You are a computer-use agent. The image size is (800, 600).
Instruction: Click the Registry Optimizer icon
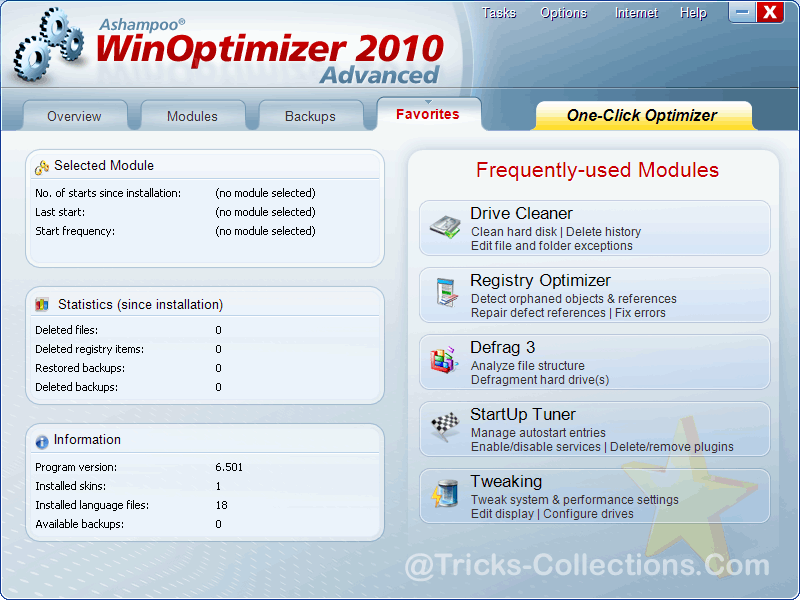coord(445,293)
